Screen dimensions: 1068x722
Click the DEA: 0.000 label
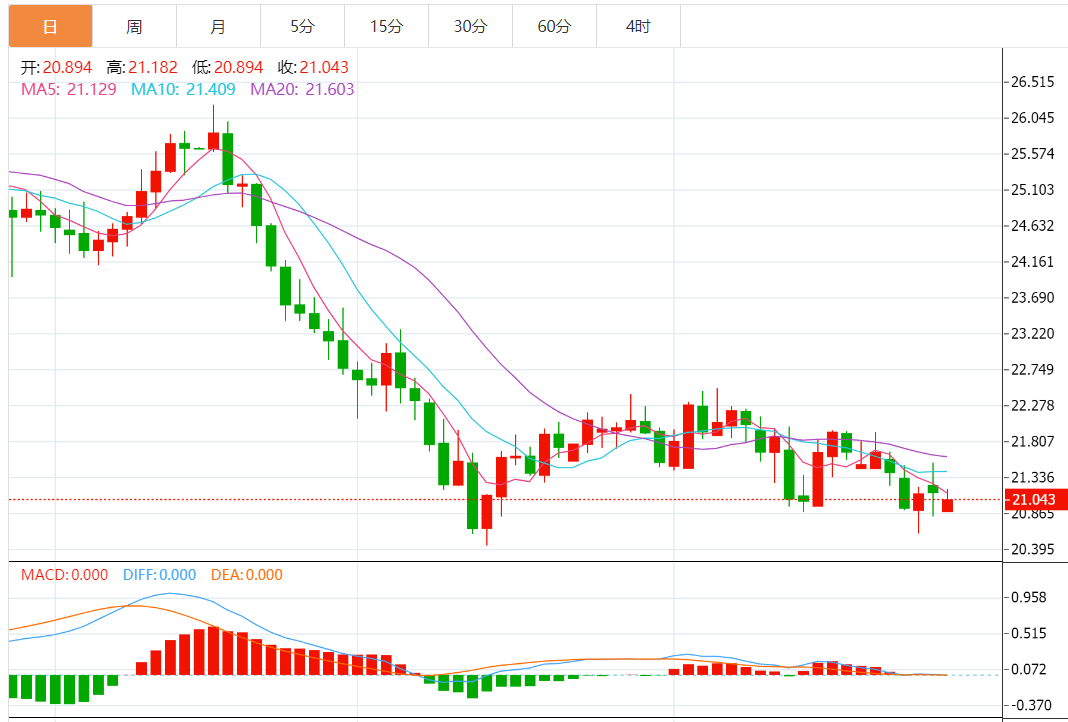(x=247, y=575)
